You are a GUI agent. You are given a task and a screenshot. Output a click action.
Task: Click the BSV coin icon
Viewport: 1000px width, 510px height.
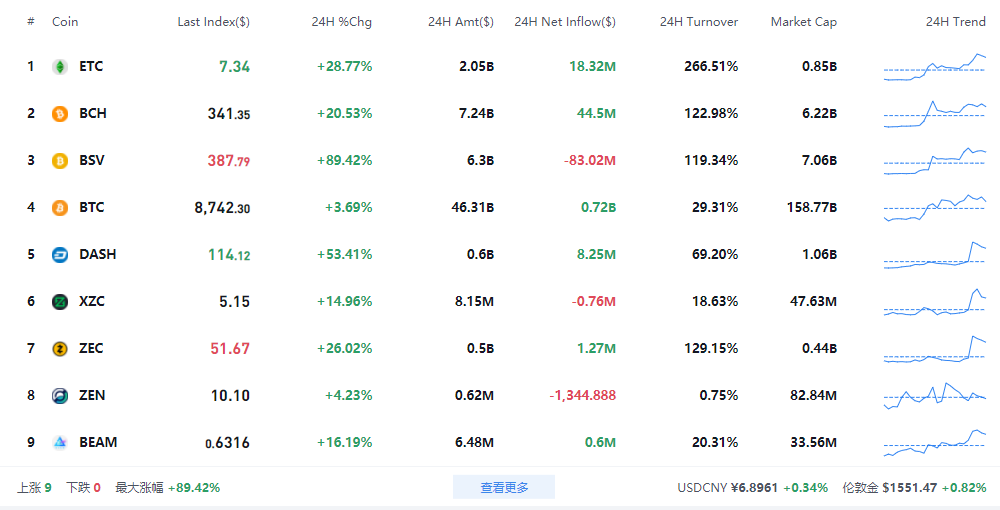pos(60,161)
